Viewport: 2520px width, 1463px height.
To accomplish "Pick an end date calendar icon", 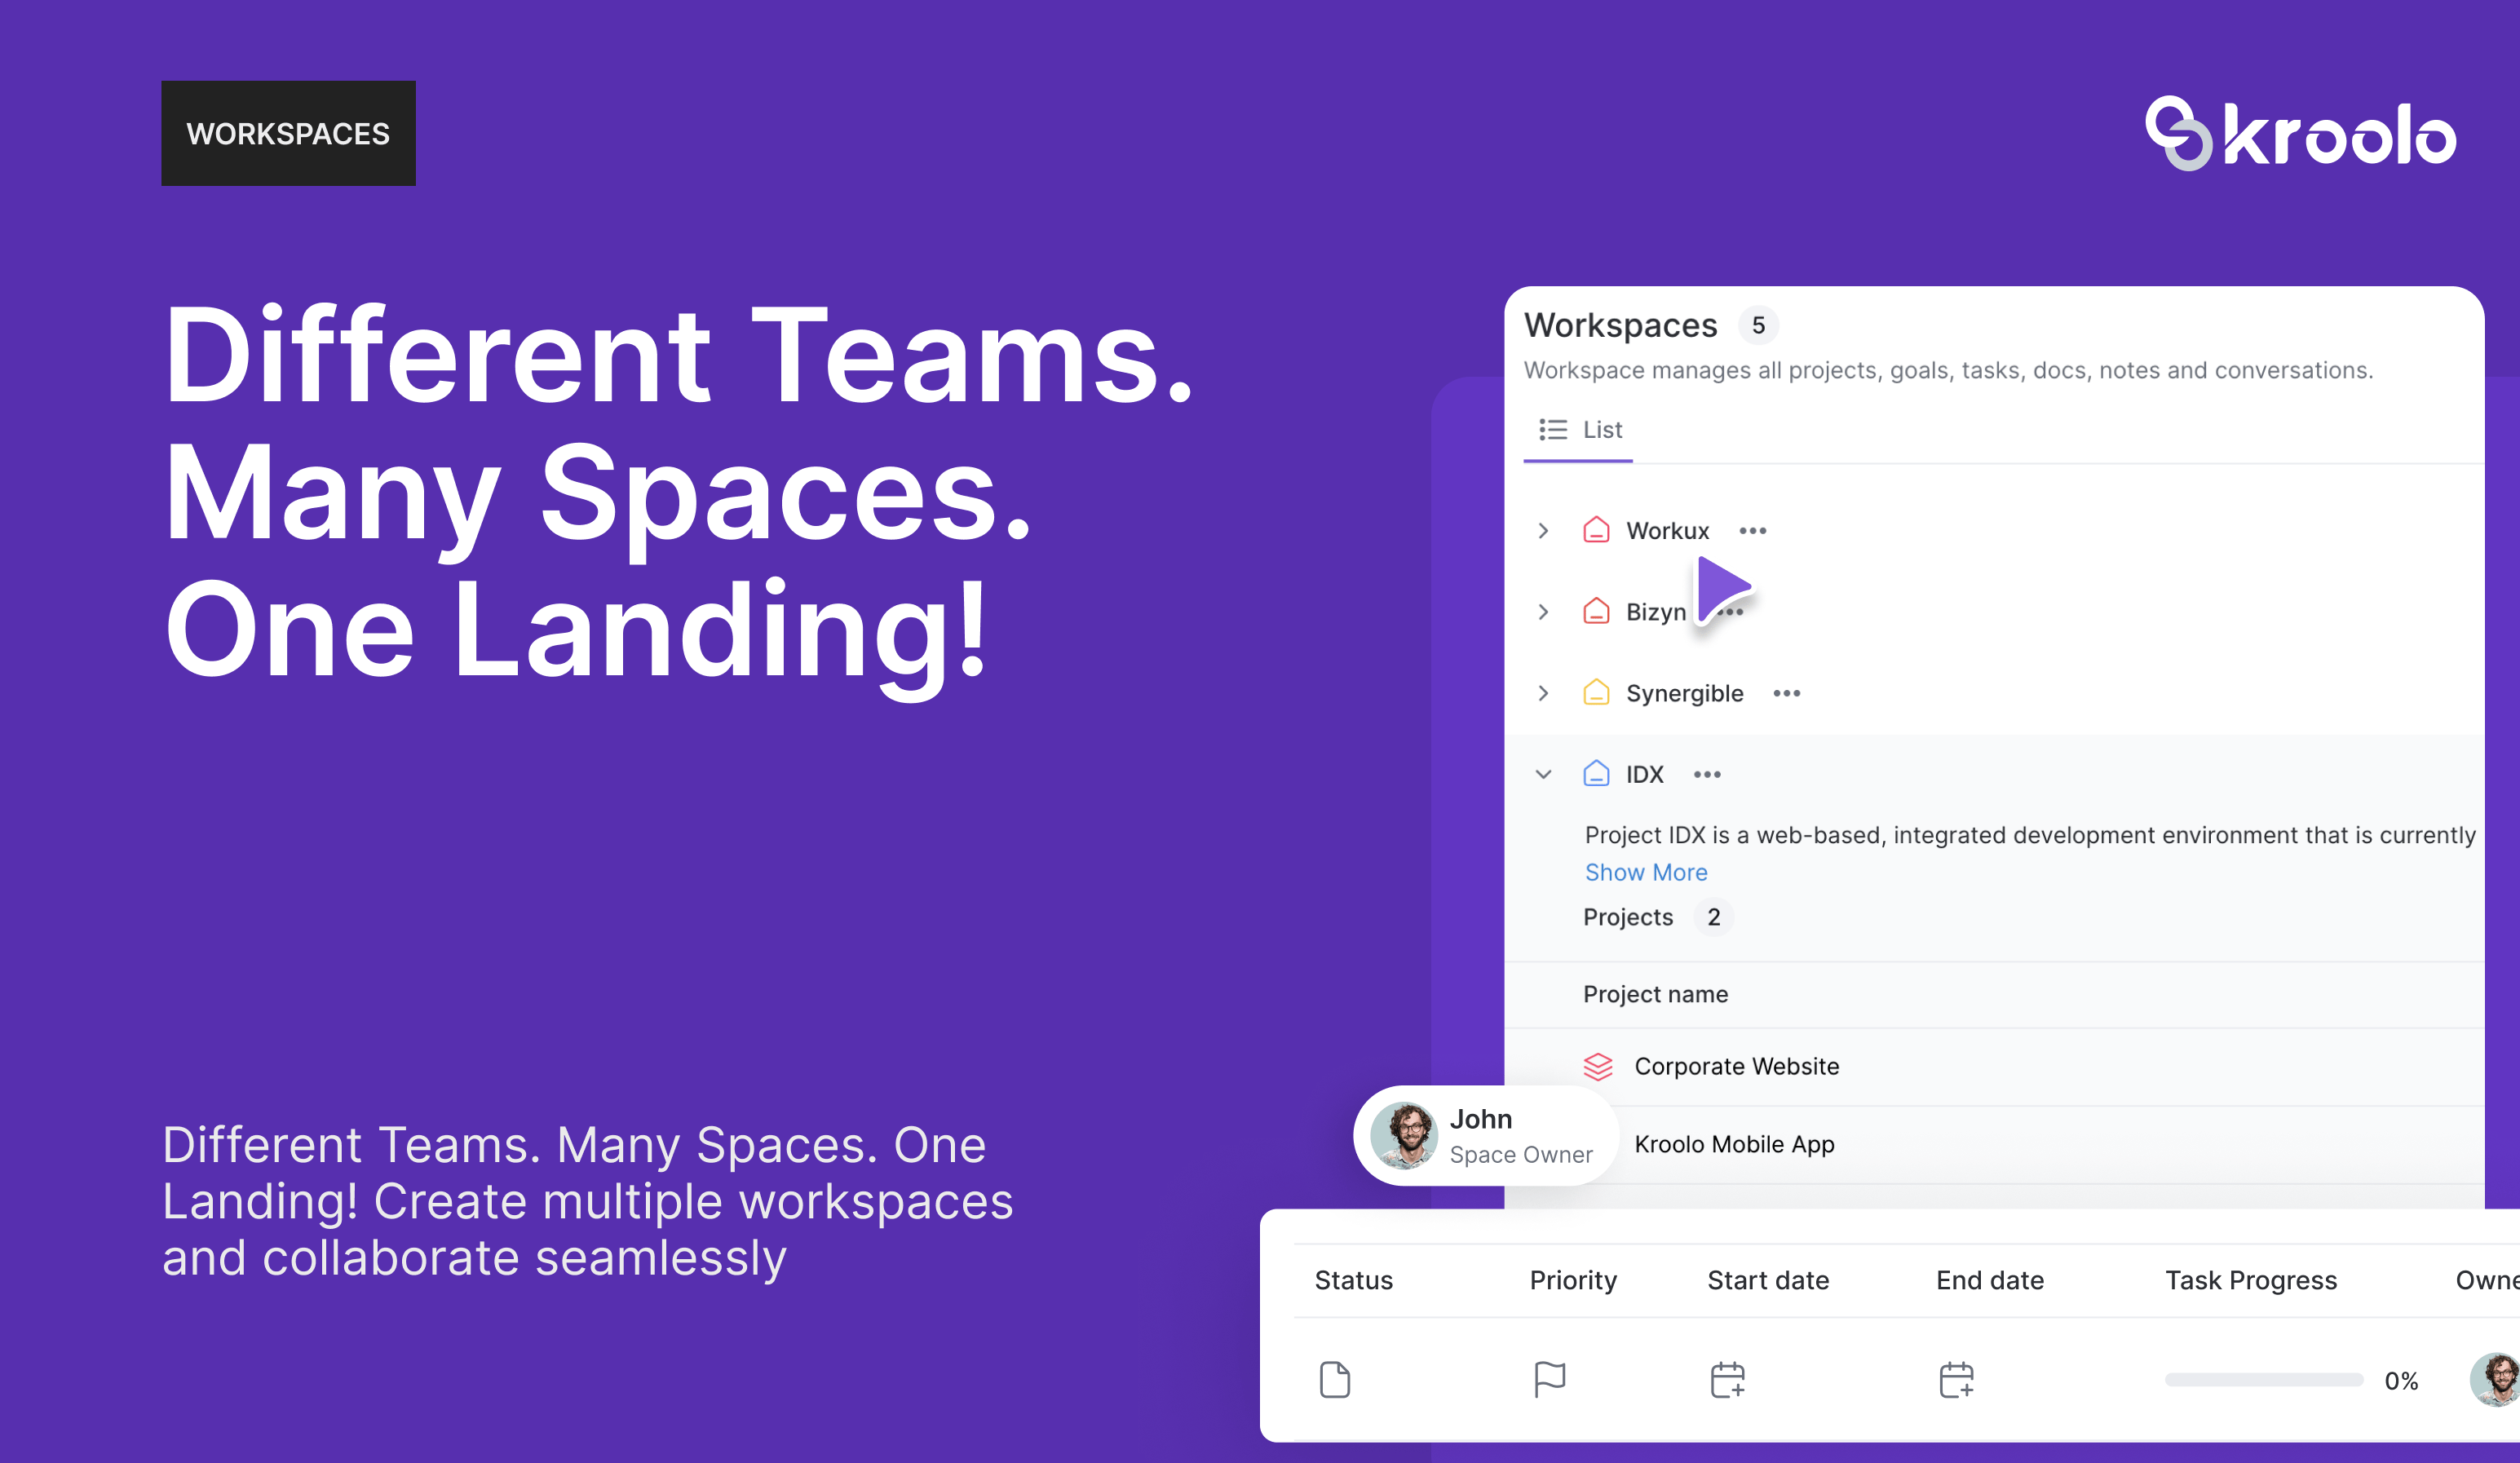I will 1956,1379.
